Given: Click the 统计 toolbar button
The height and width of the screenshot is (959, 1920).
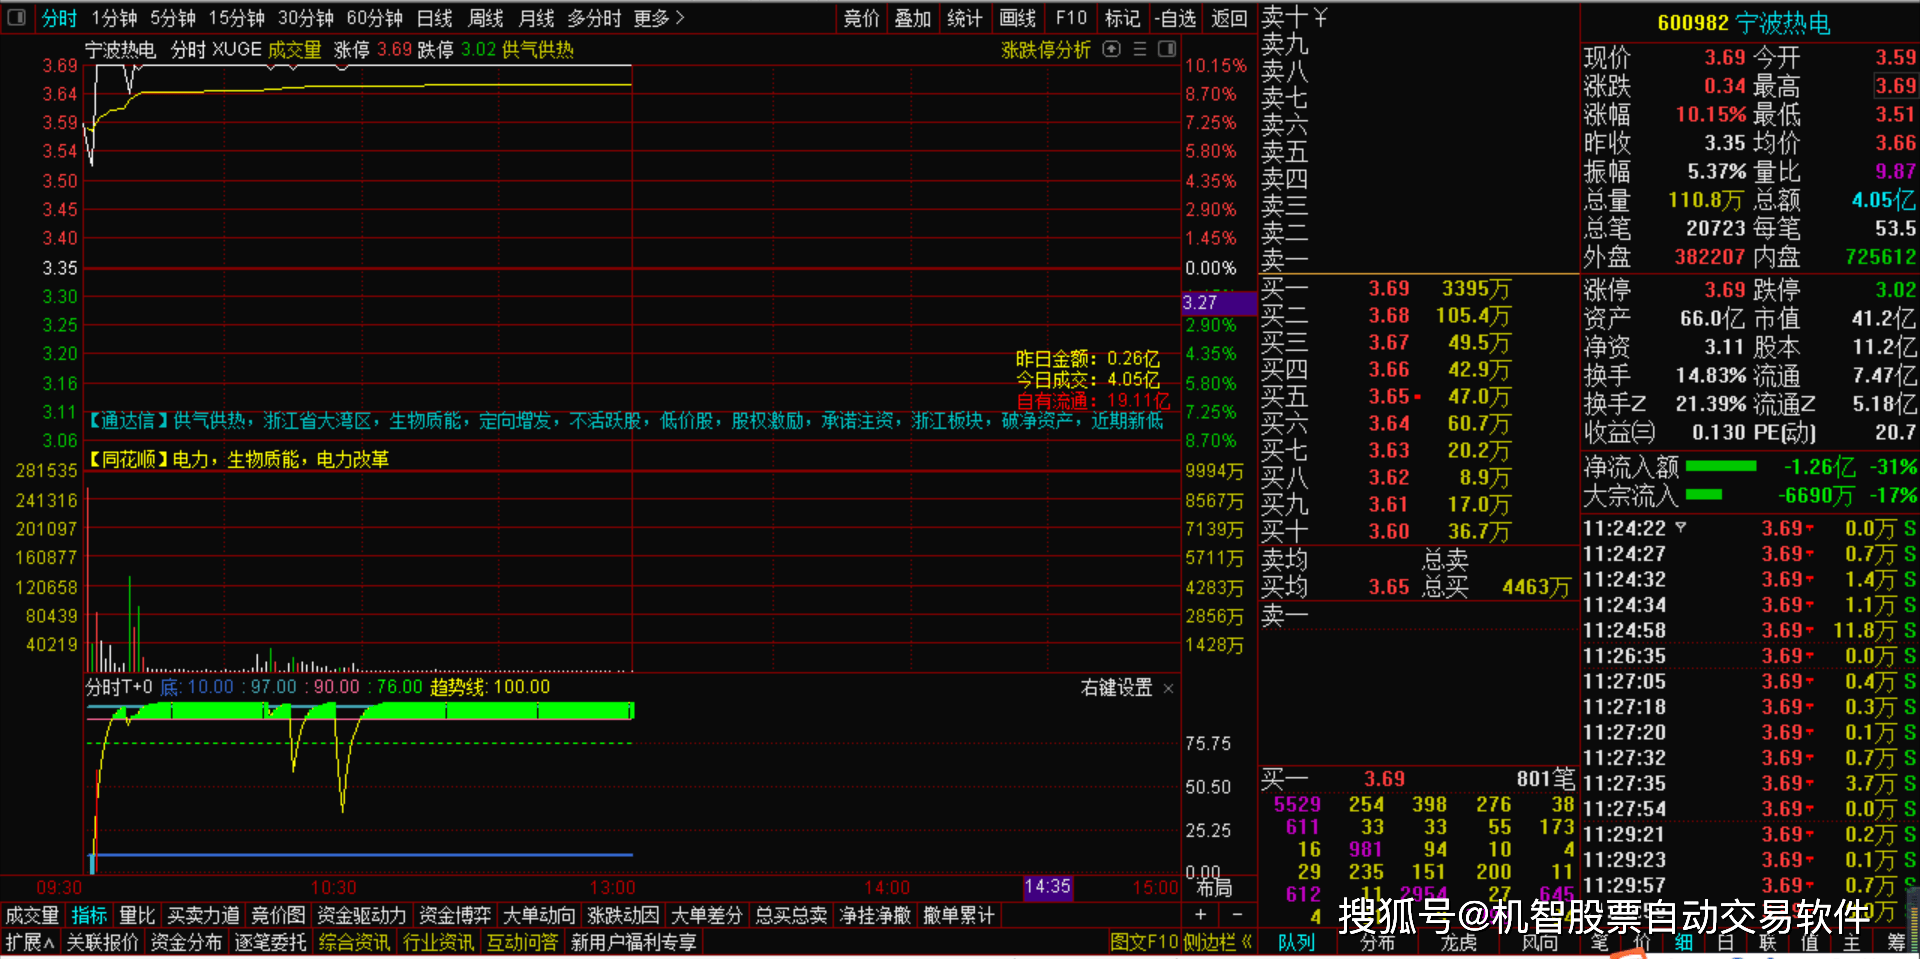Looking at the screenshot, I should coord(965,18).
